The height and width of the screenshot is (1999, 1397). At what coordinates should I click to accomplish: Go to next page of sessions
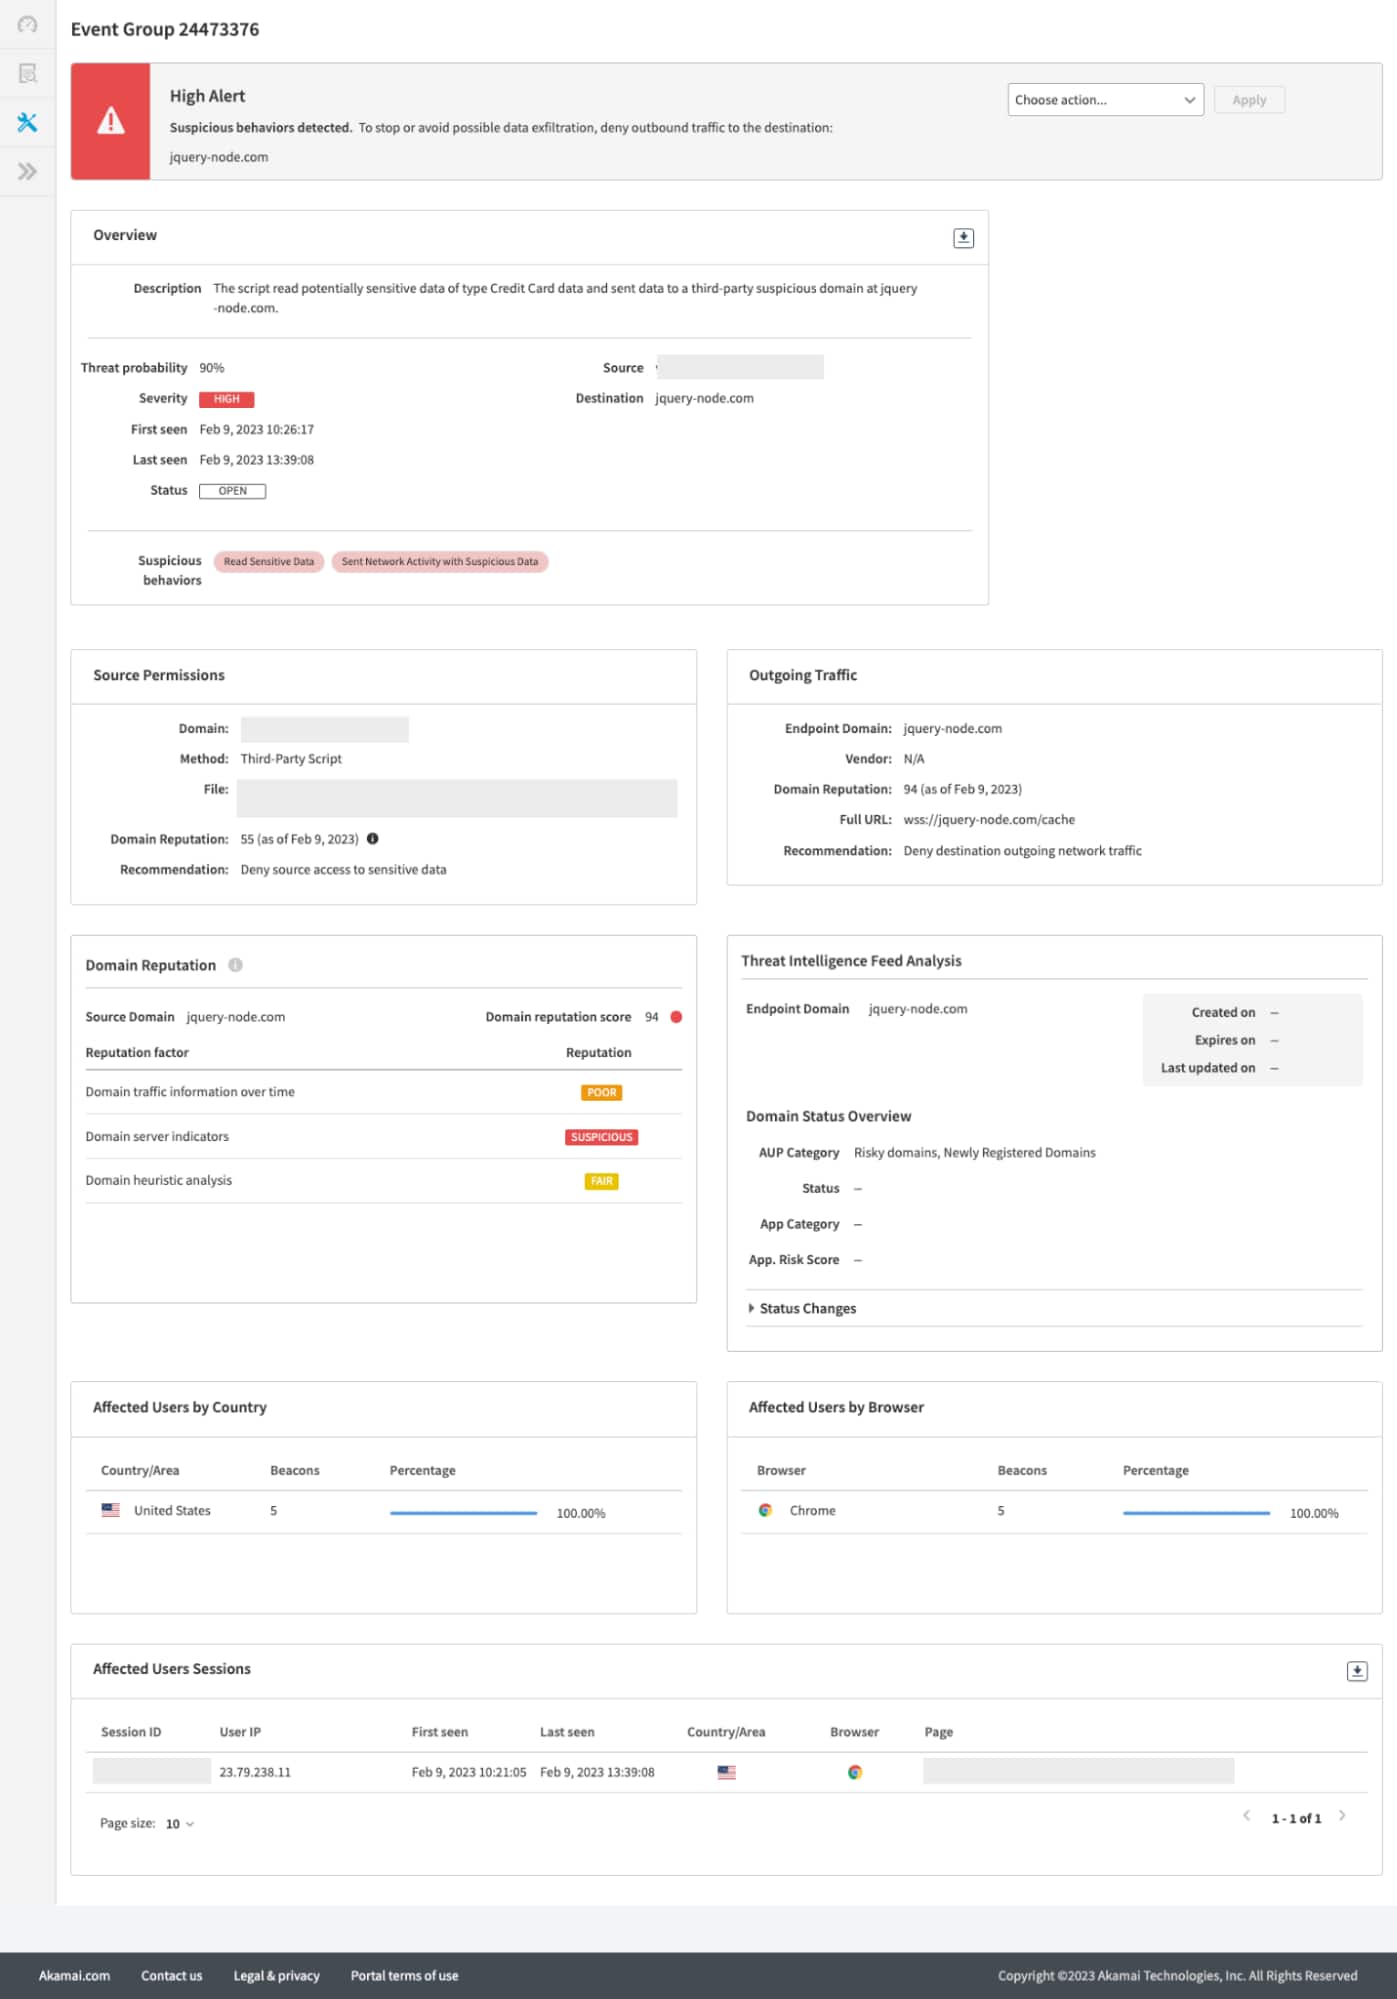[1342, 1816]
